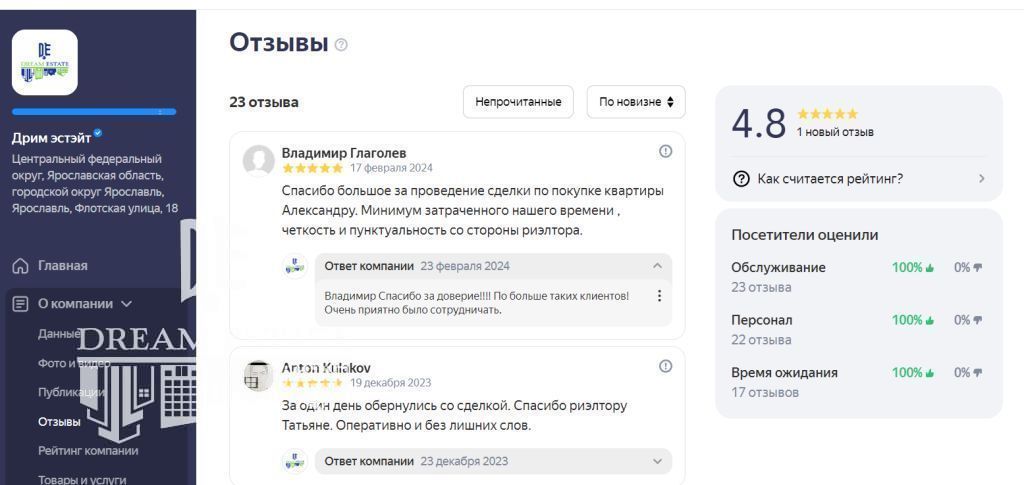This screenshot has height=485, width=1024.
Task: Click the profile completion progress bar
Action: pyautogui.click(x=94, y=112)
